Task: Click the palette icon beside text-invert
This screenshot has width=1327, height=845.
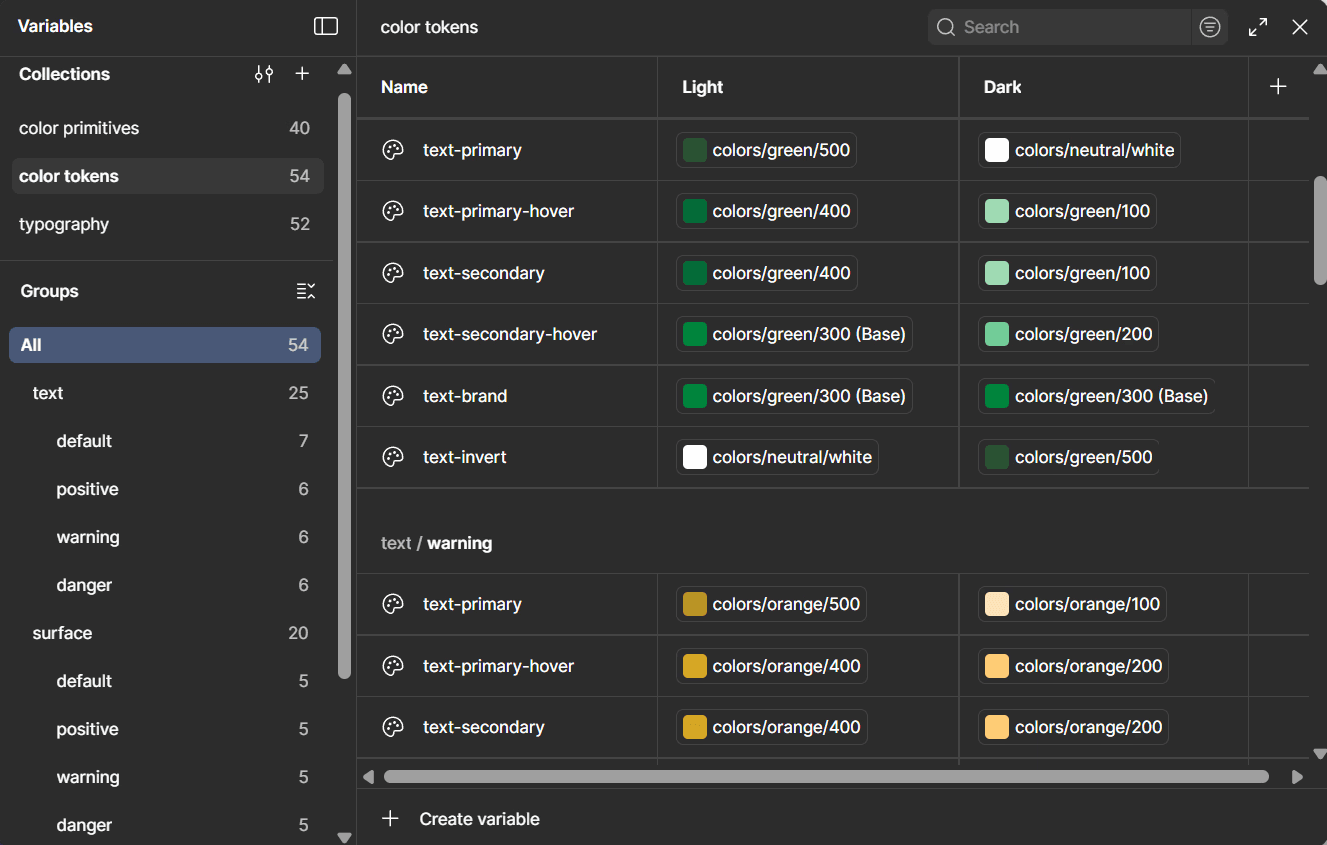Action: [393, 457]
